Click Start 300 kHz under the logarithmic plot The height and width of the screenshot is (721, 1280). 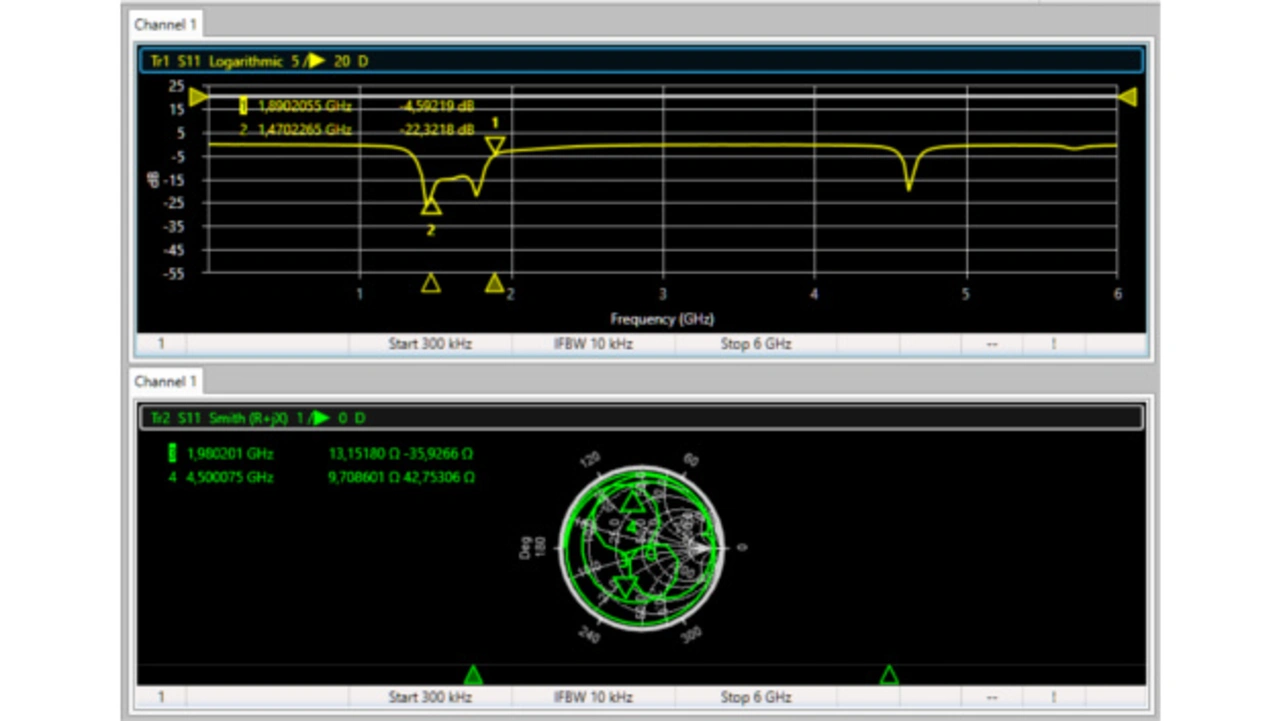[430, 344]
